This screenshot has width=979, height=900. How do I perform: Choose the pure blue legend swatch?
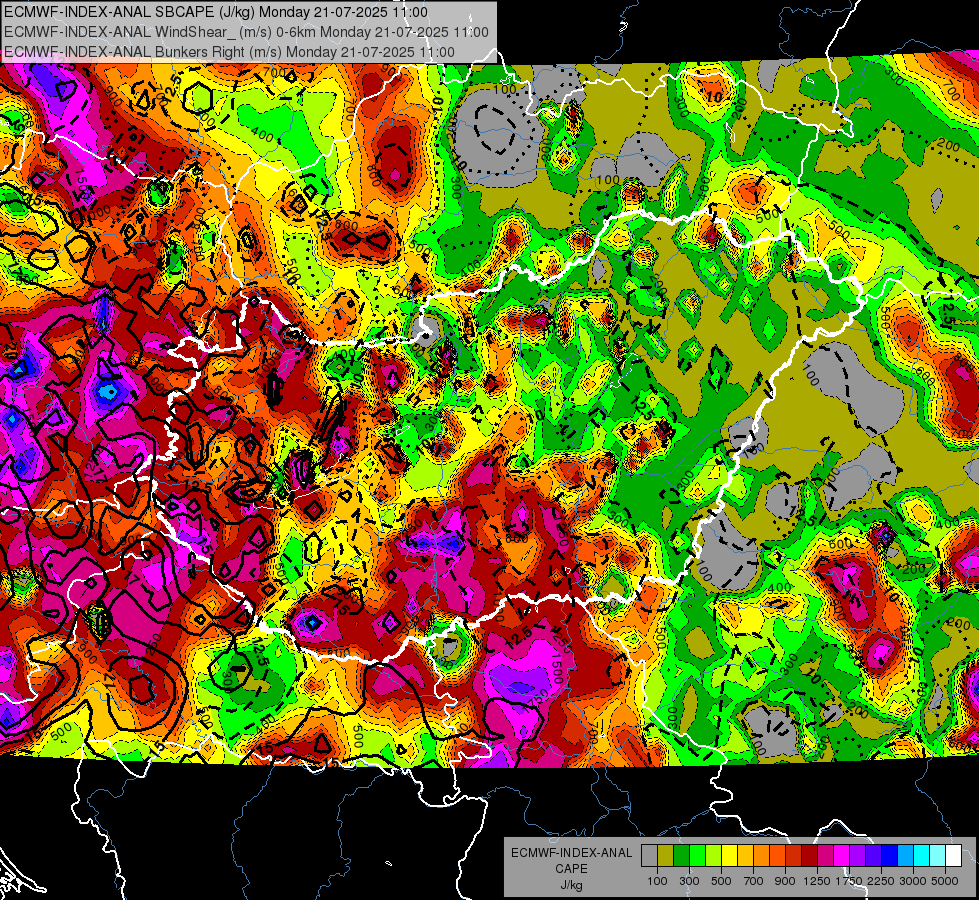[x=890, y=856]
